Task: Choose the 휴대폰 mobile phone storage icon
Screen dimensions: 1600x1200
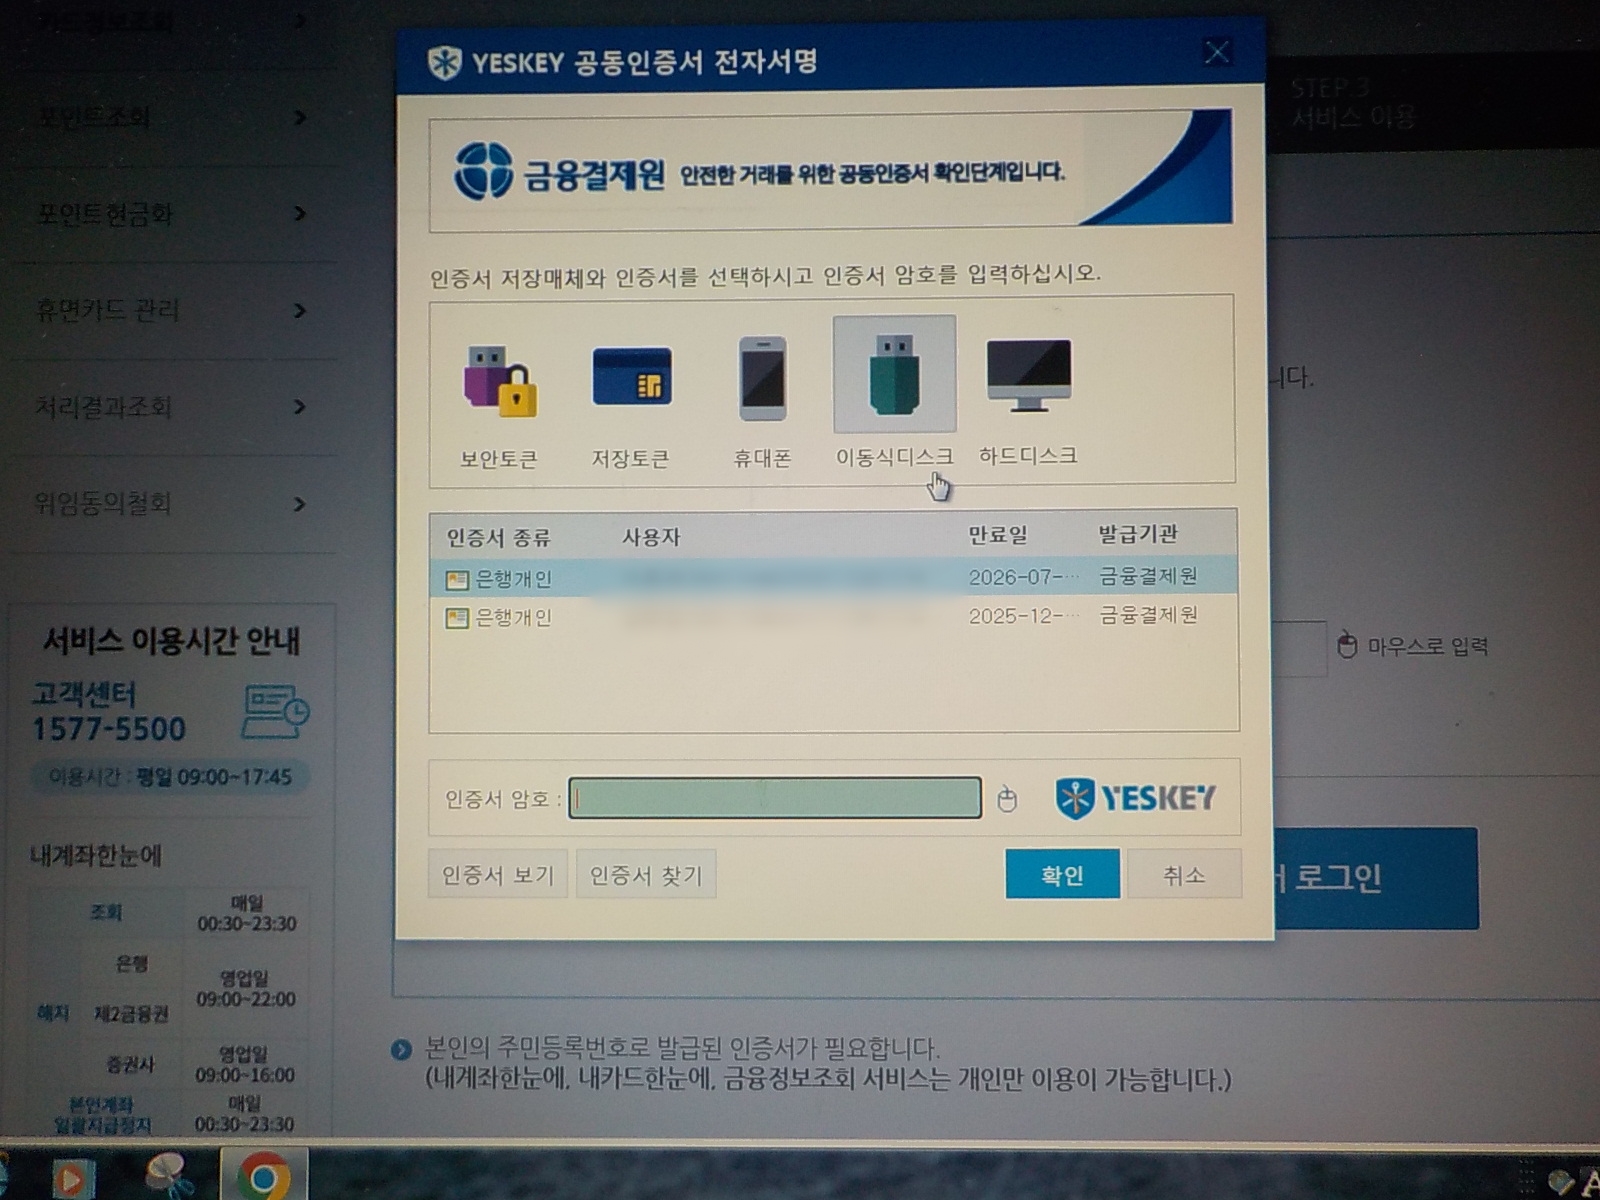Action: (x=763, y=378)
